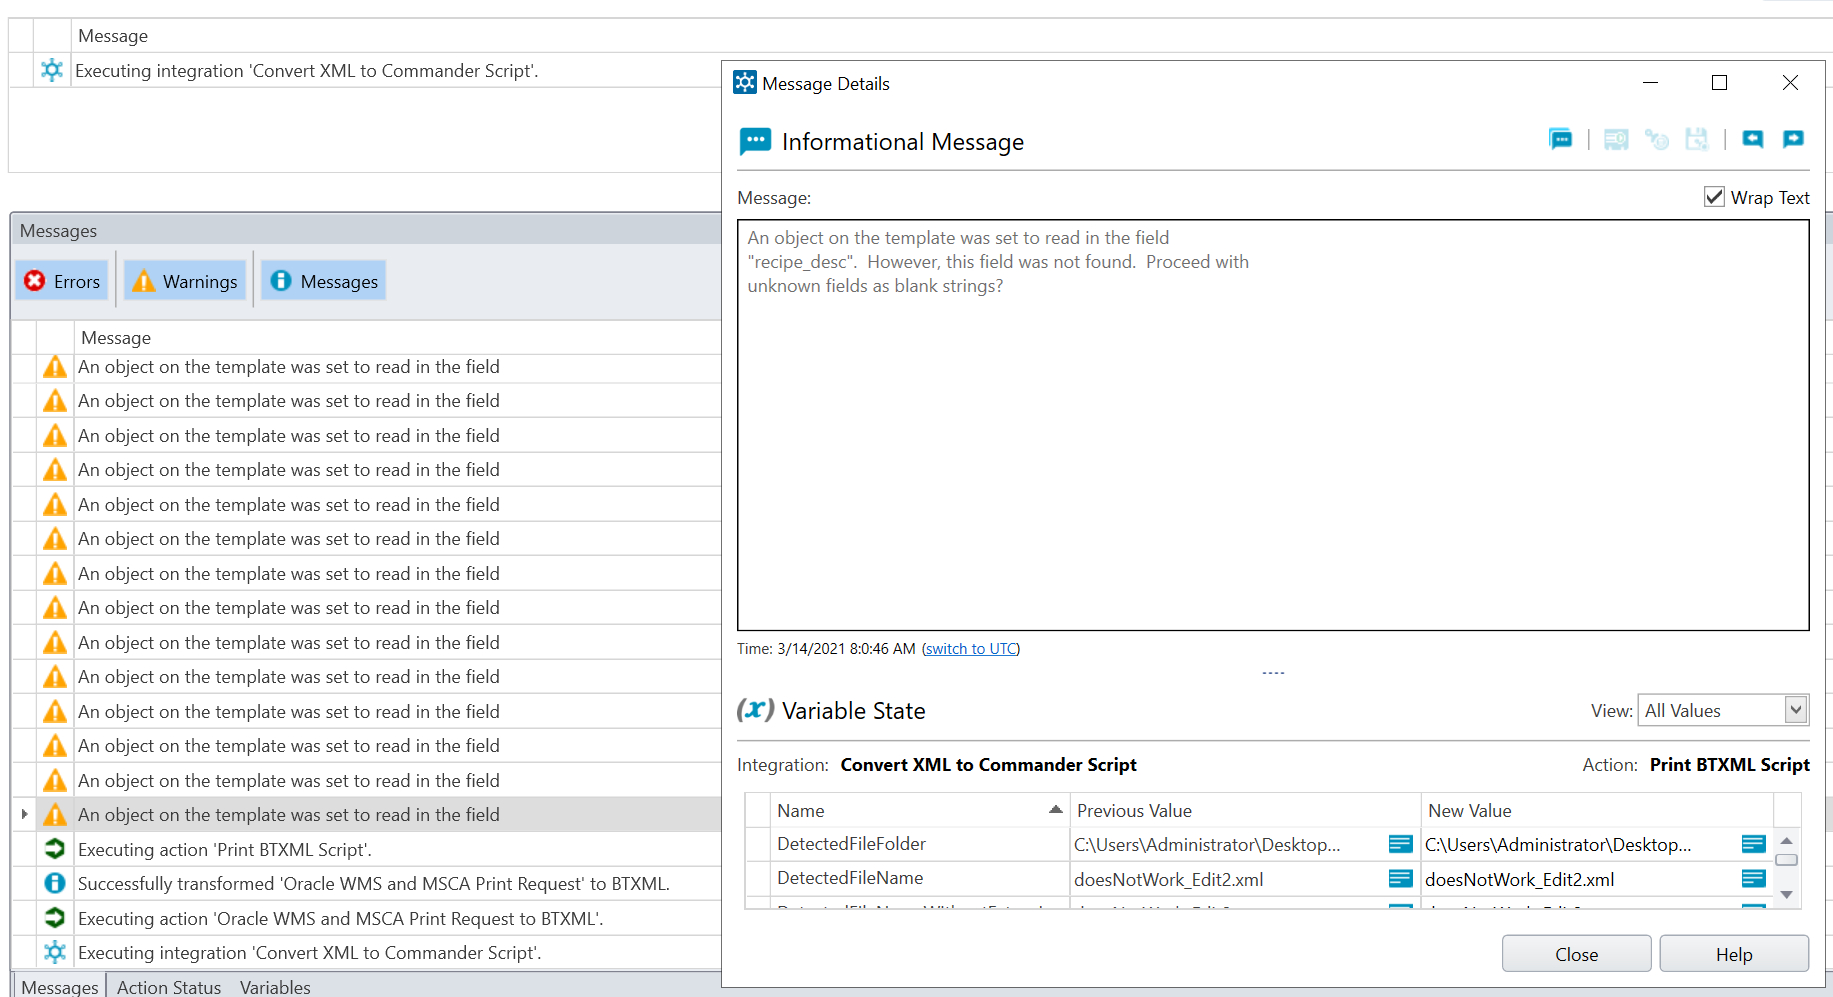Click arrow icon for 'Print BTXML Script' action row

pyautogui.click(x=55, y=849)
